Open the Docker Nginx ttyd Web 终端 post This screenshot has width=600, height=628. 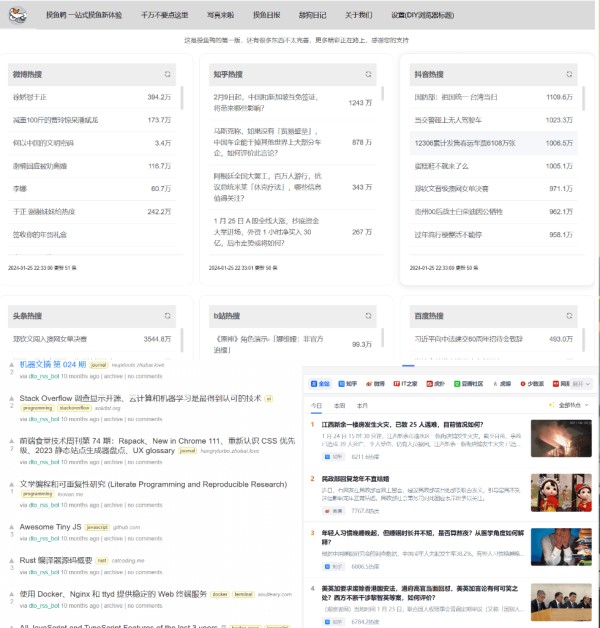pyautogui.click(x=113, y=594)
